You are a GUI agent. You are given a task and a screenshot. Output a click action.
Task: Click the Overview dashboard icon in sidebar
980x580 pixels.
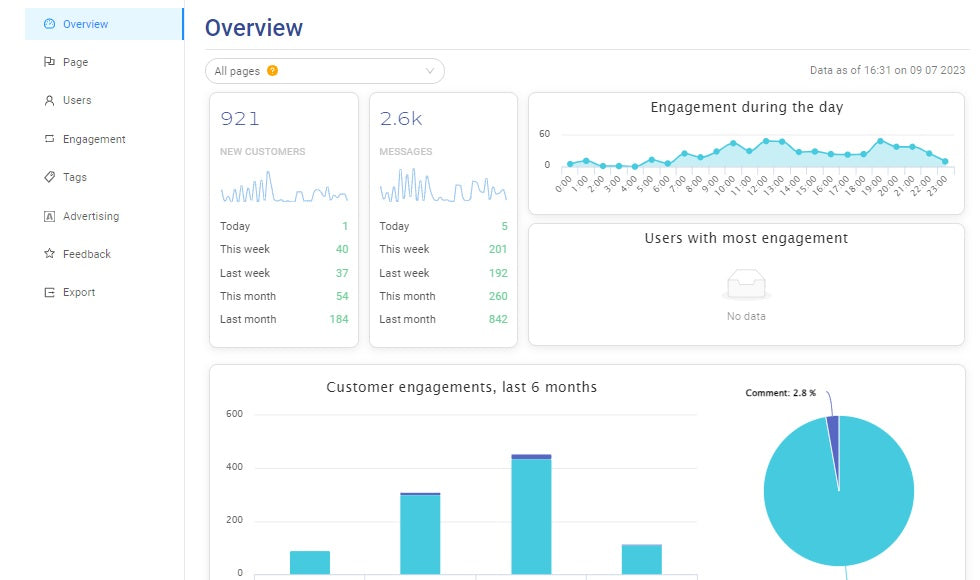(x=50, y=24)
